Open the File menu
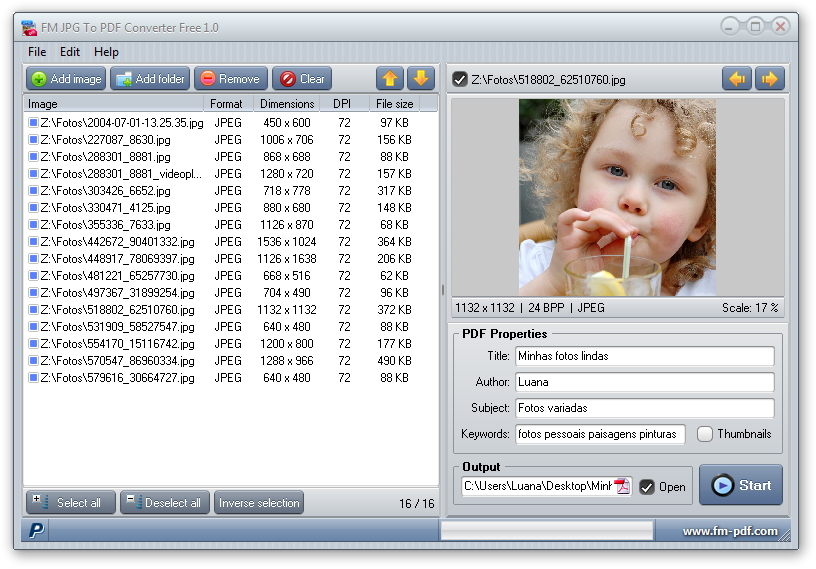 37,52
